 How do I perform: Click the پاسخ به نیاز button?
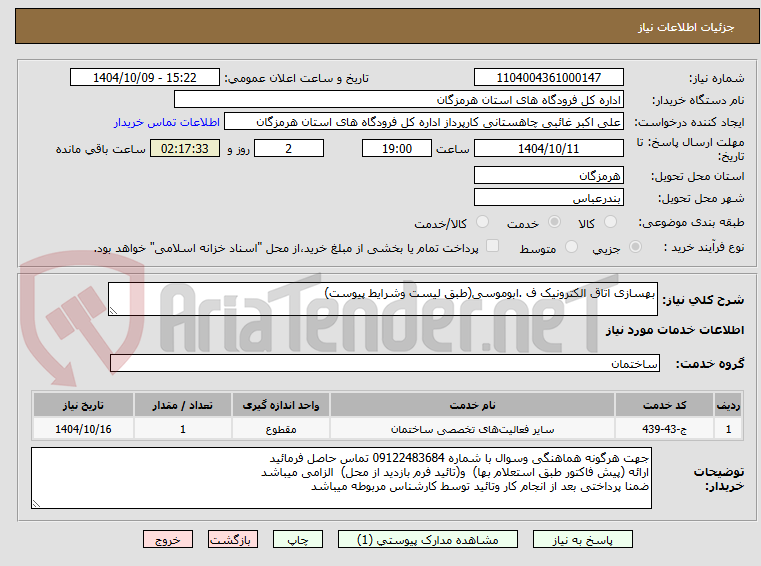pos(582,539)
